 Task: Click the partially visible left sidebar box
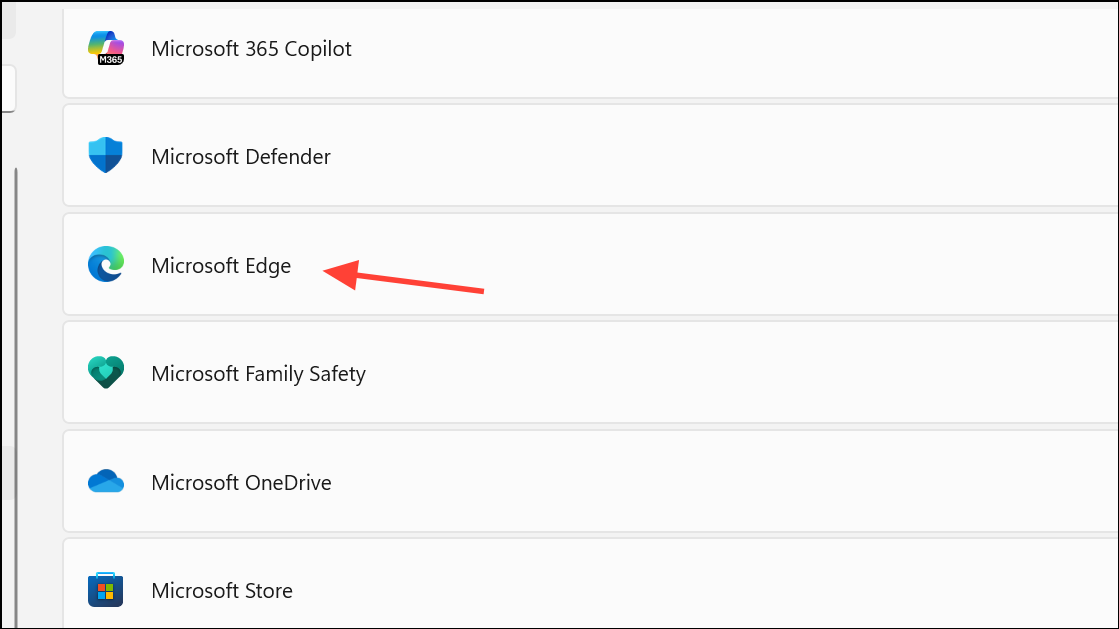tap(8, 89)
